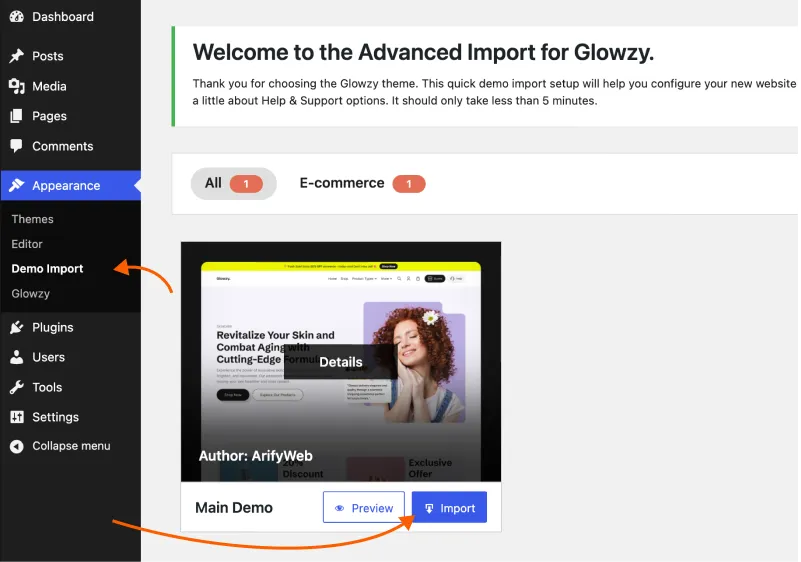The height and width of the screenshot is (562, 801).
Task: Select the Appearance menu item
Action: pyautogui.click(x=70, y=185)
